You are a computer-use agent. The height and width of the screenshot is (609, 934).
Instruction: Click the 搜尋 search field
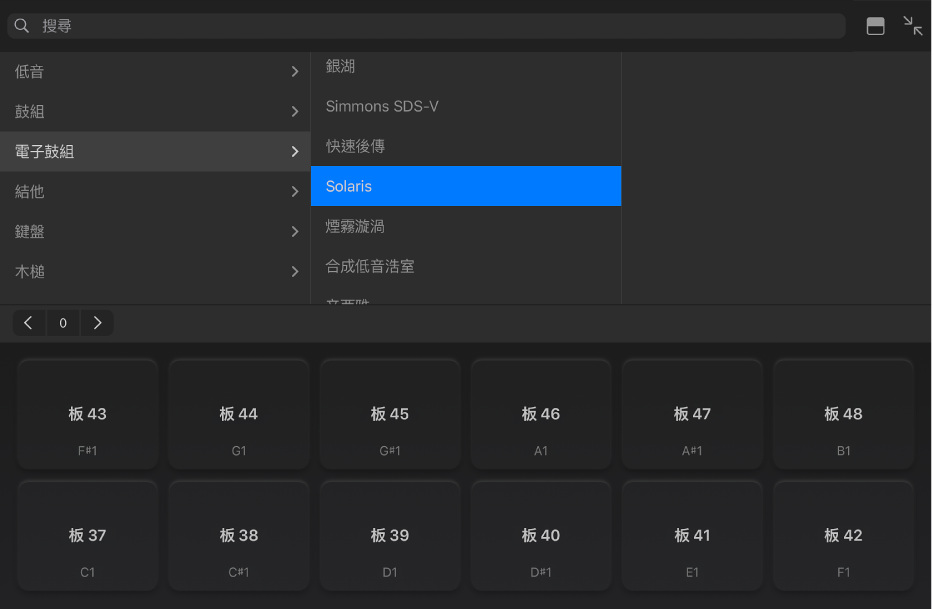[427, 26]
